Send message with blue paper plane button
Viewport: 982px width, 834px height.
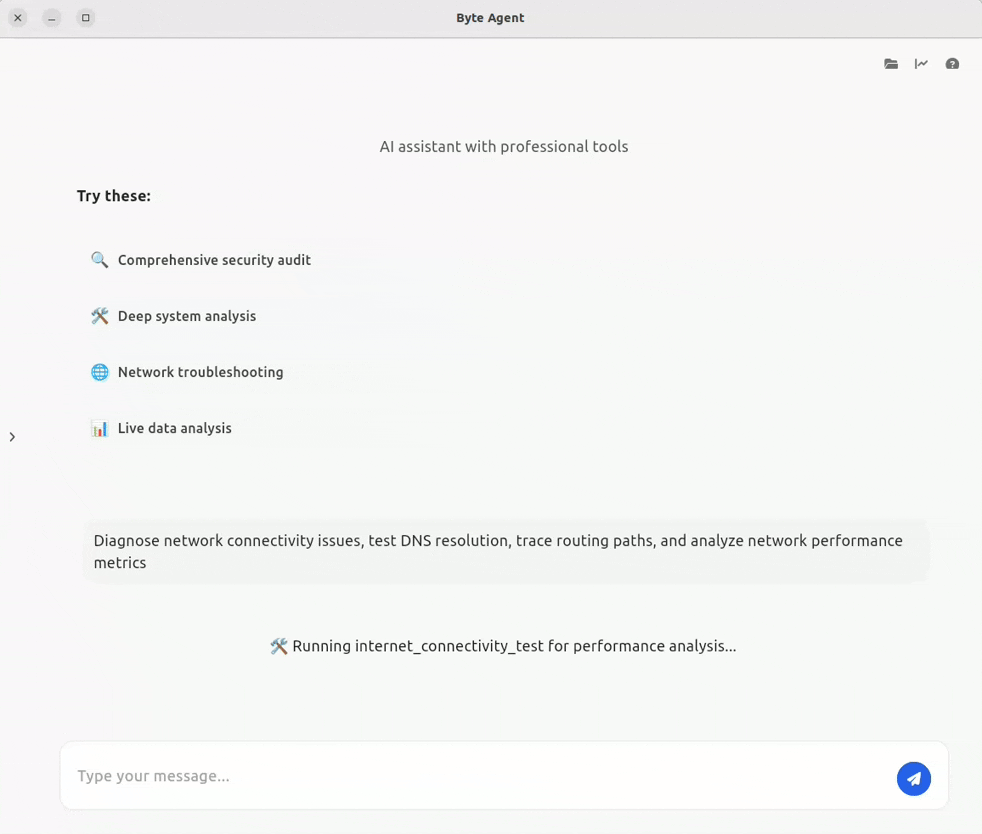click(914, 778)
